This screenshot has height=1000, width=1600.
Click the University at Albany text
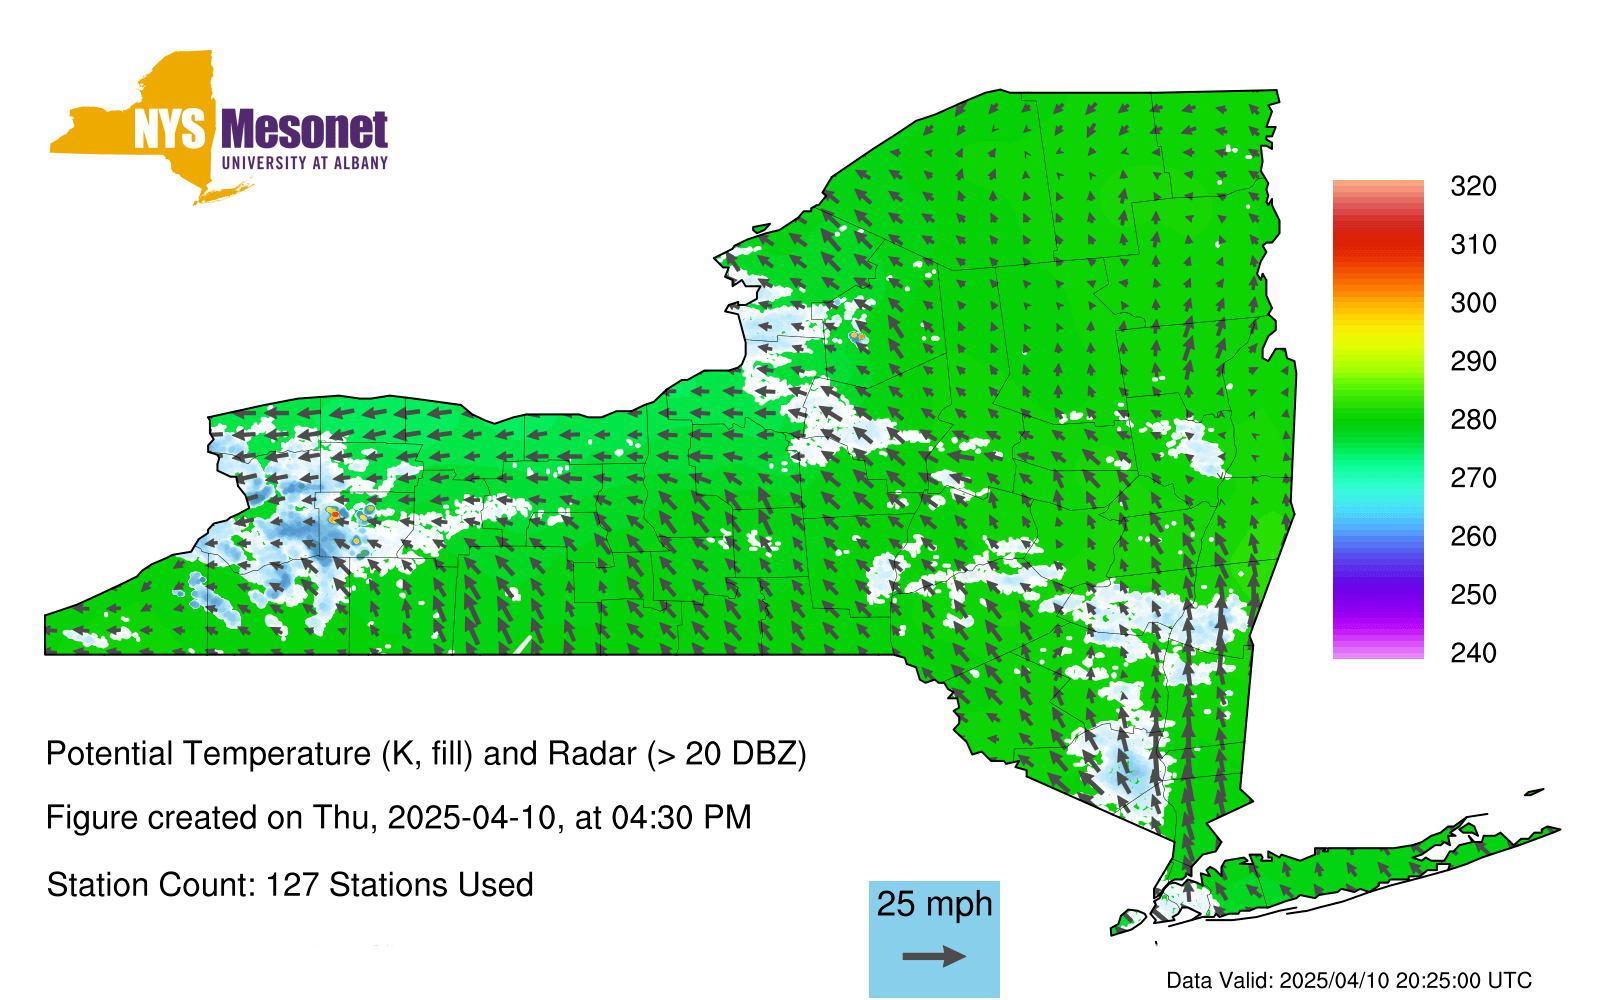pos(304,163)
